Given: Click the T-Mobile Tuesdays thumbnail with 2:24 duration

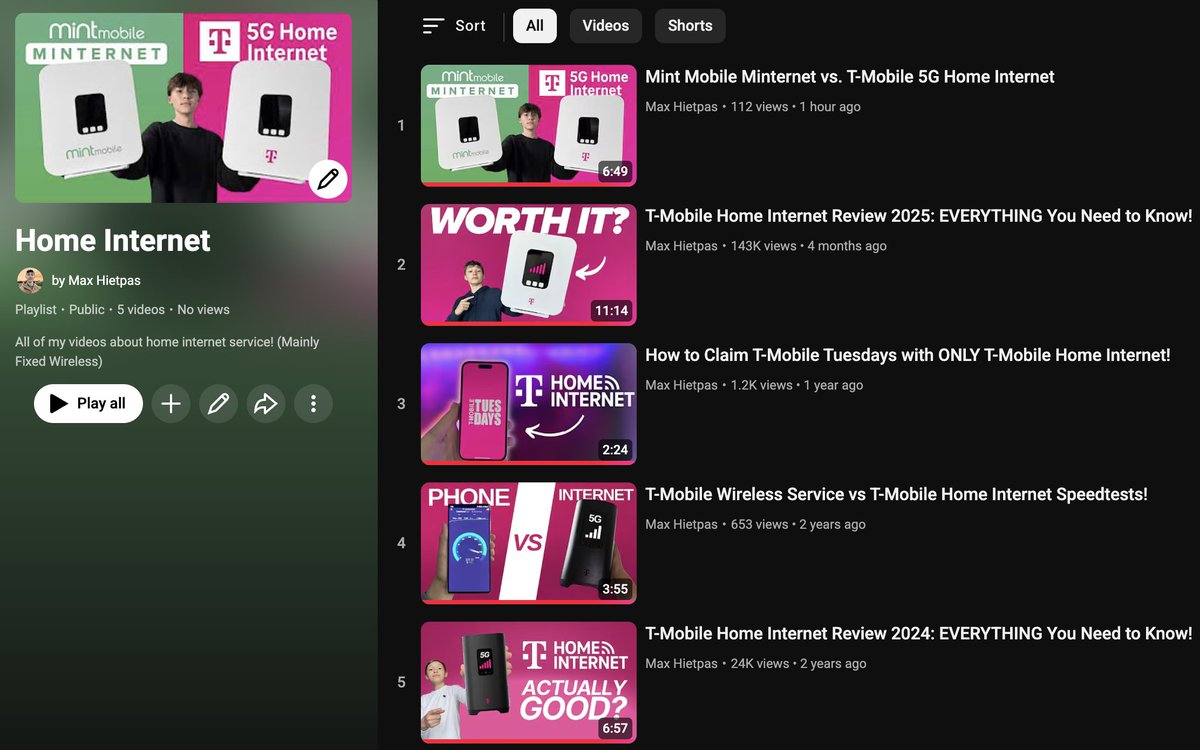Looking at the screenshot, I should coord(528,404).
